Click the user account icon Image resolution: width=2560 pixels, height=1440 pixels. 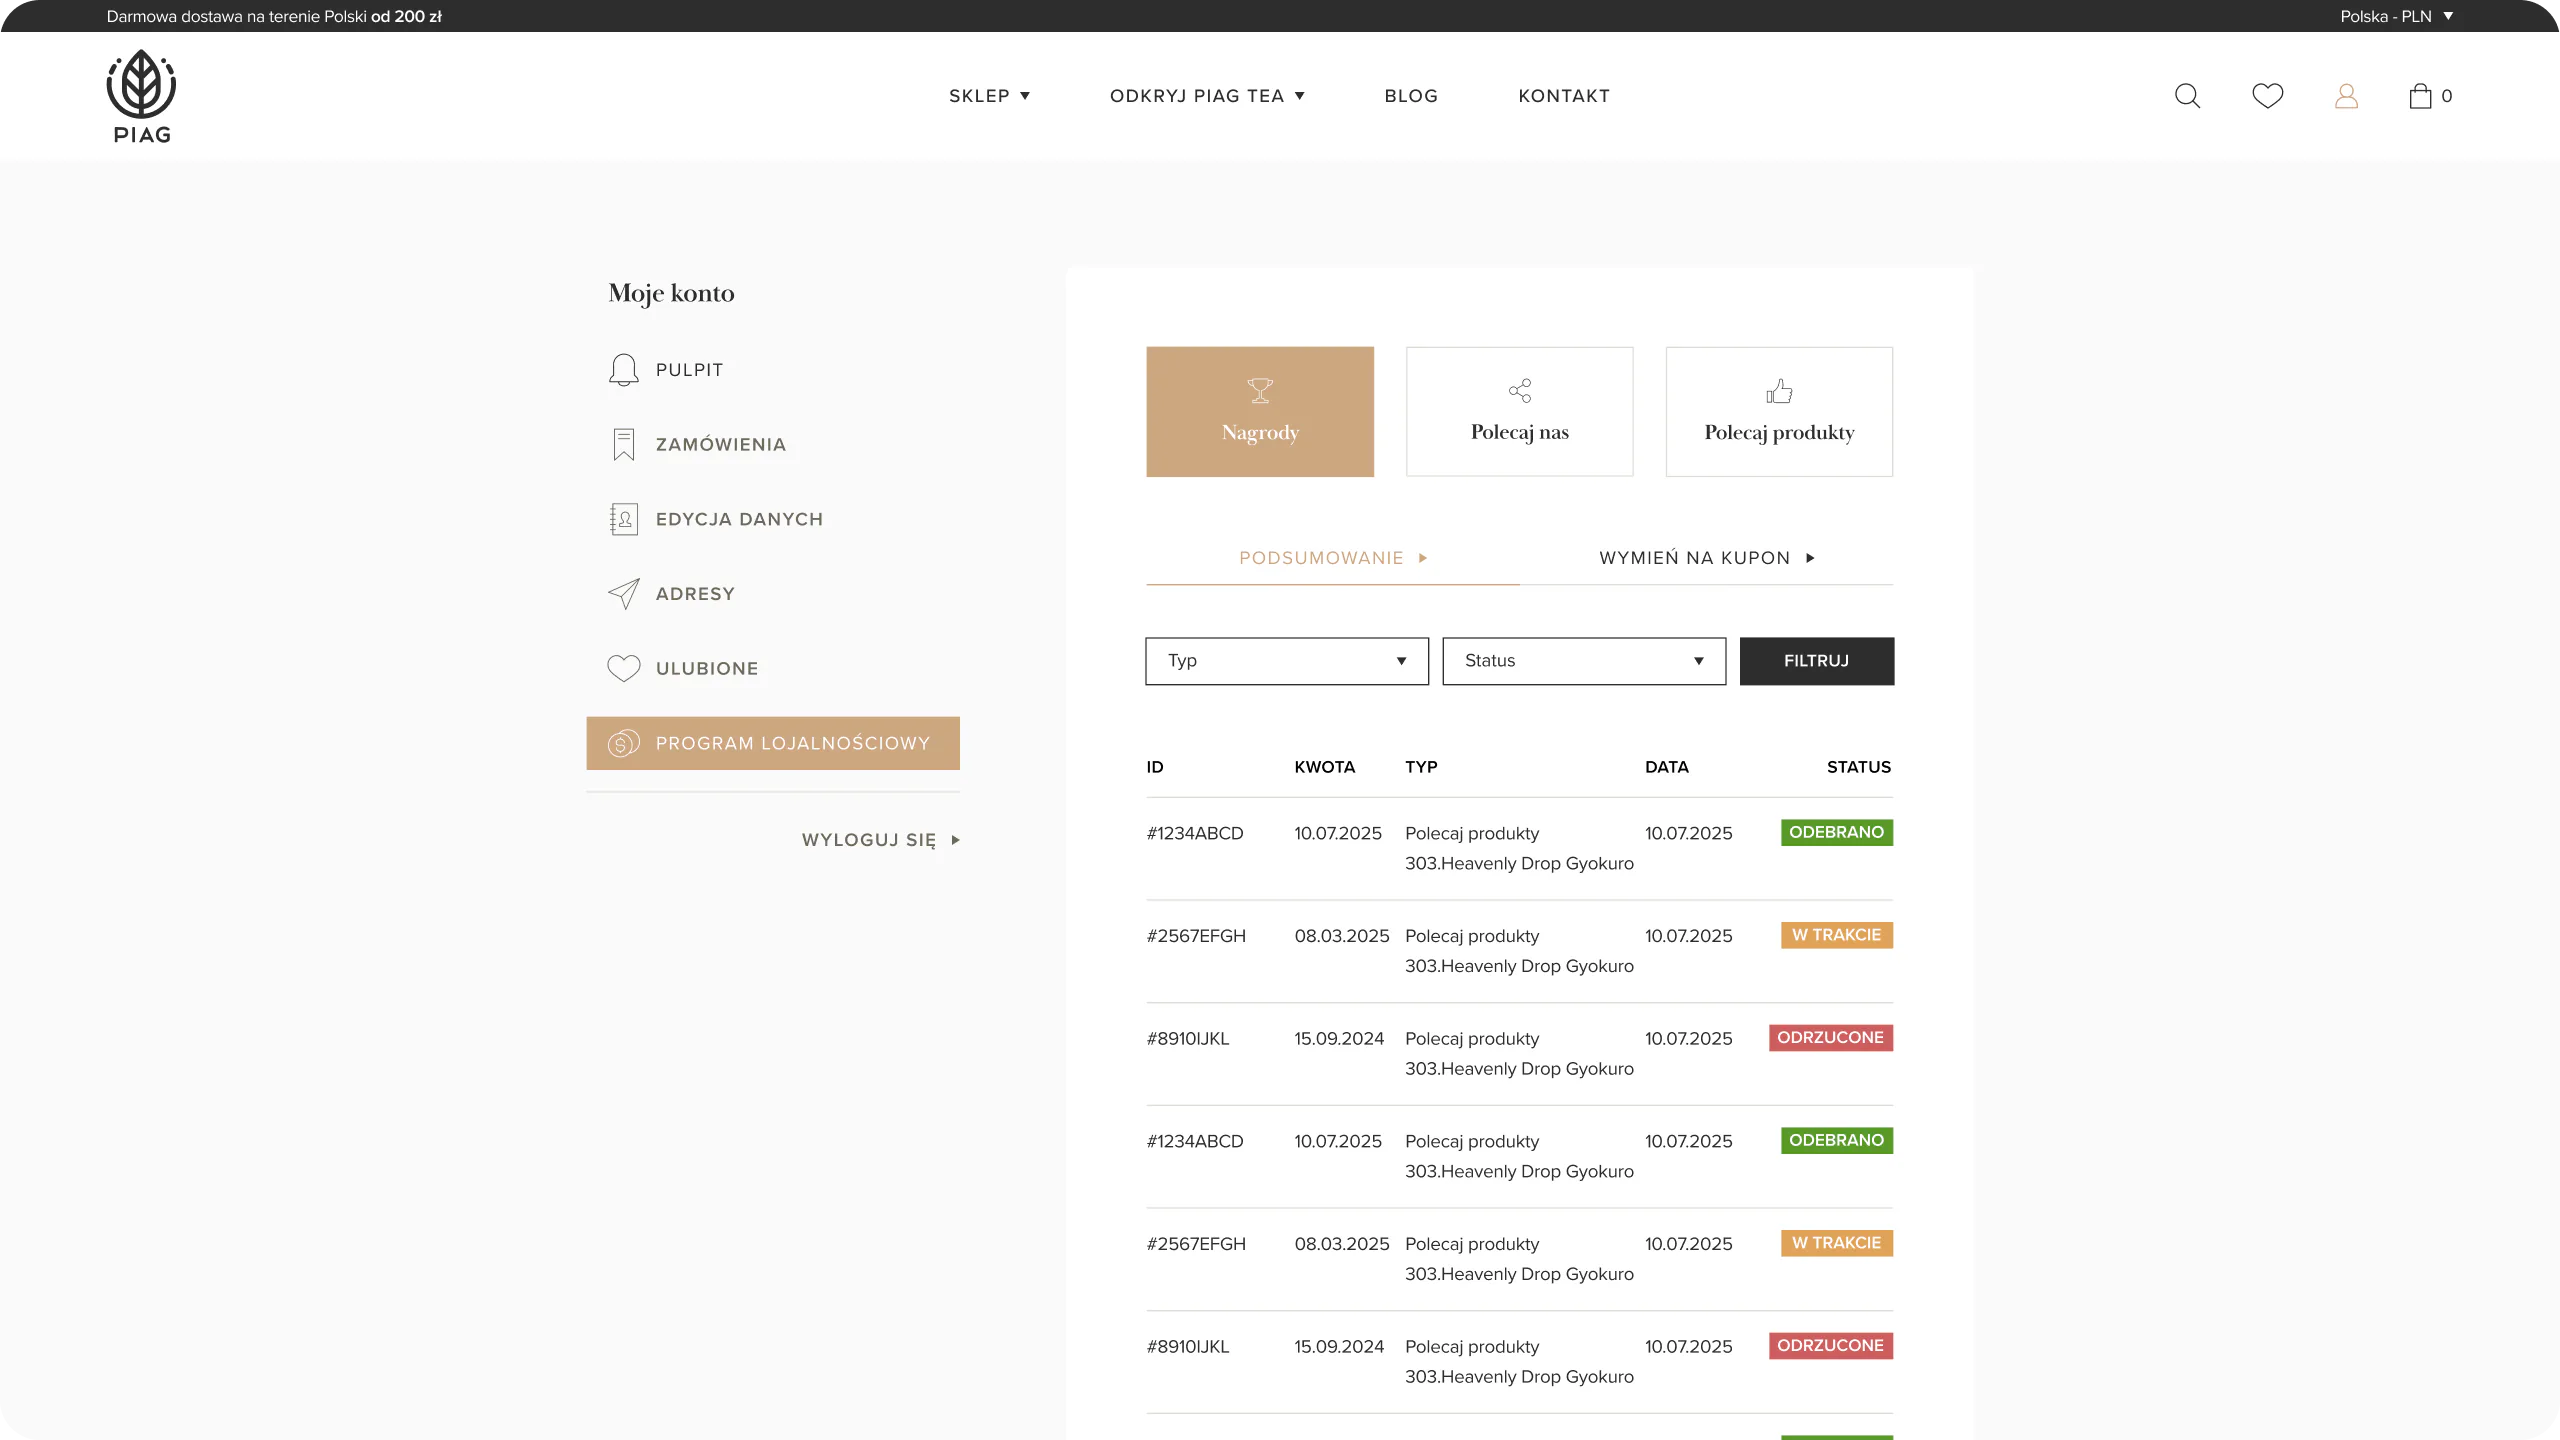click(2346, 96)
